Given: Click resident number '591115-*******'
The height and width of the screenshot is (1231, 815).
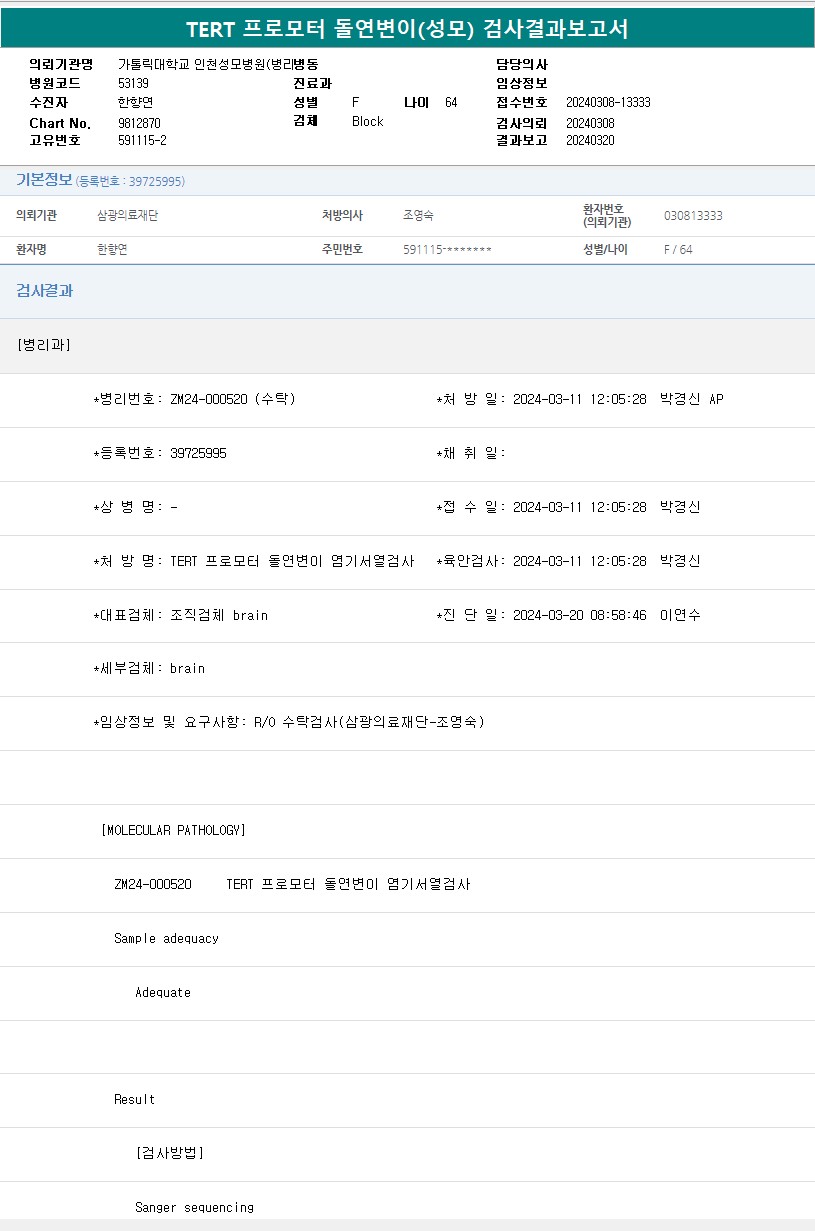Looking at the screenshot, I should [x=447, y=249].
